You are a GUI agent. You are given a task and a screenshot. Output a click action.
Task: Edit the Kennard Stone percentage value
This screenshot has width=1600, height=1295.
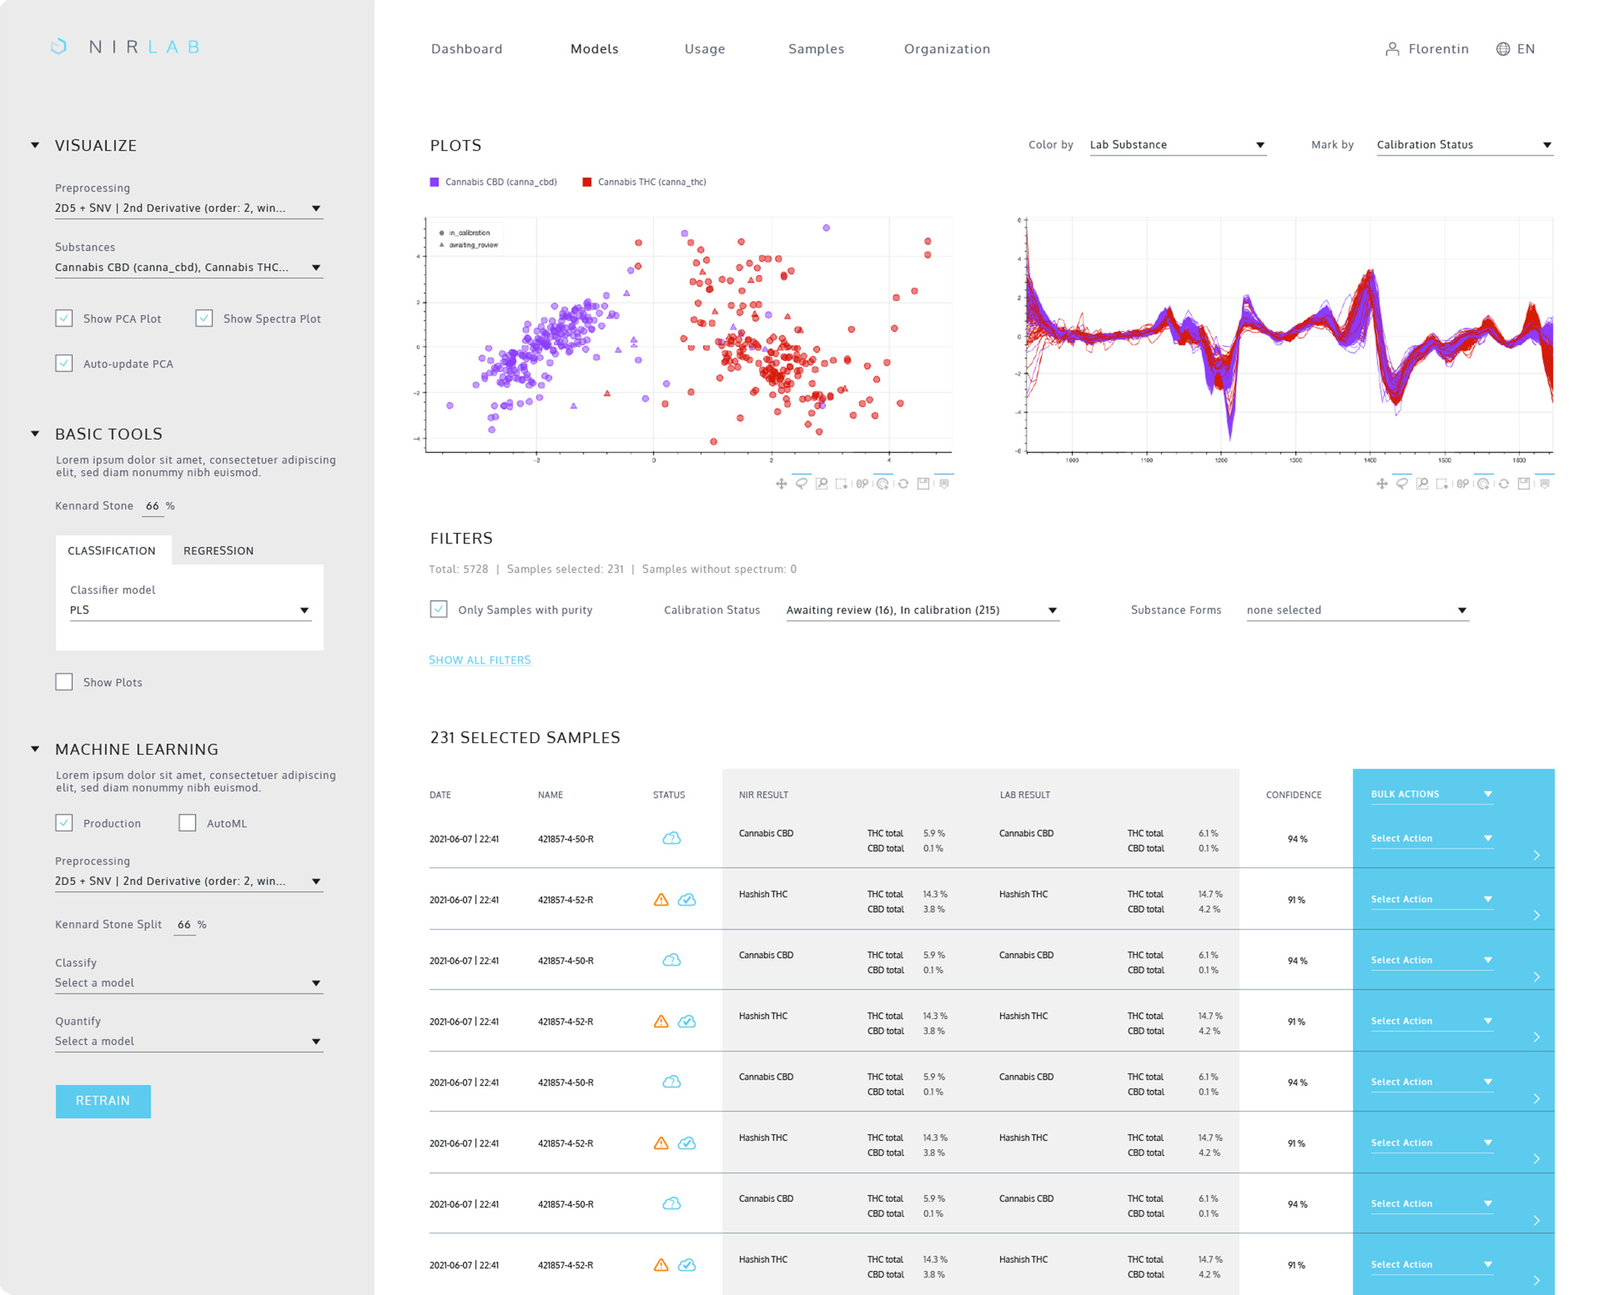152,506
